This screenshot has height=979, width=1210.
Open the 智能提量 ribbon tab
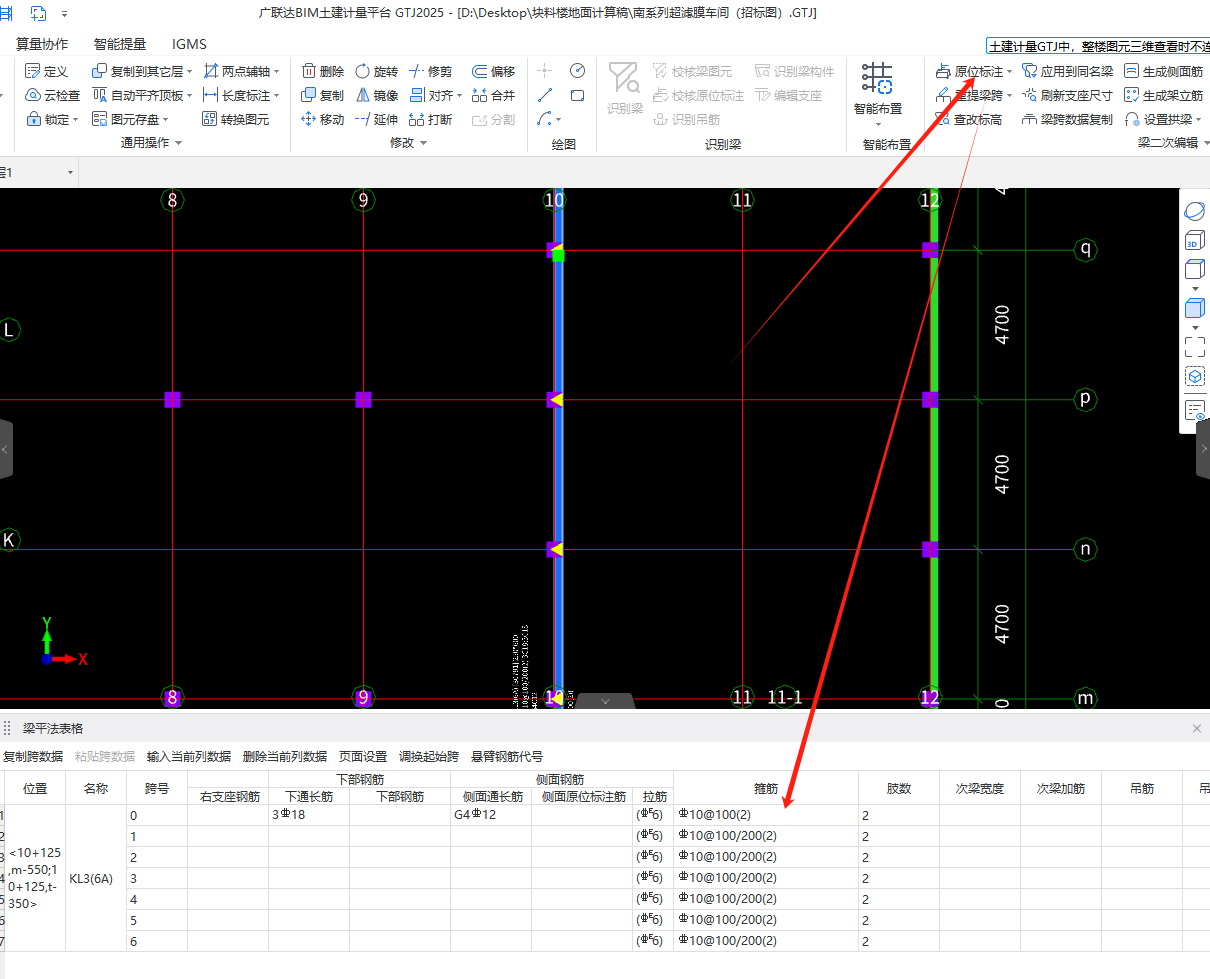point(120,44)
